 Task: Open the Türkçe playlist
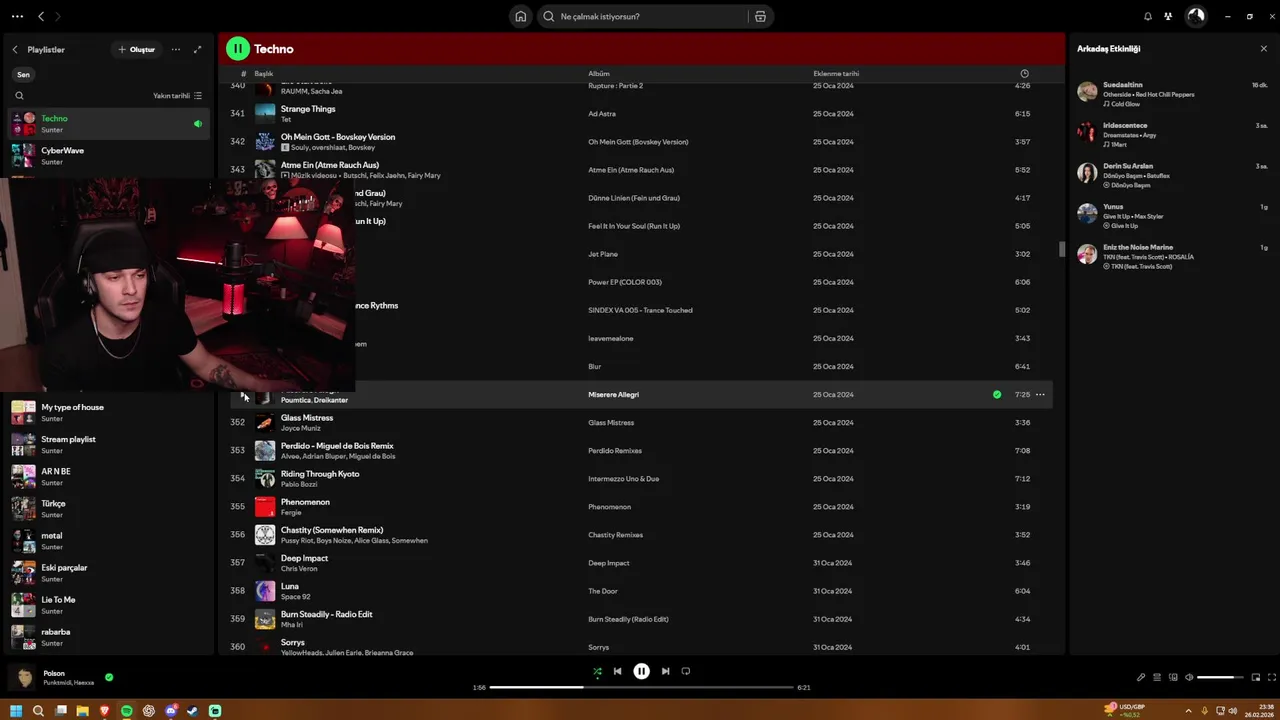(109, 508)
